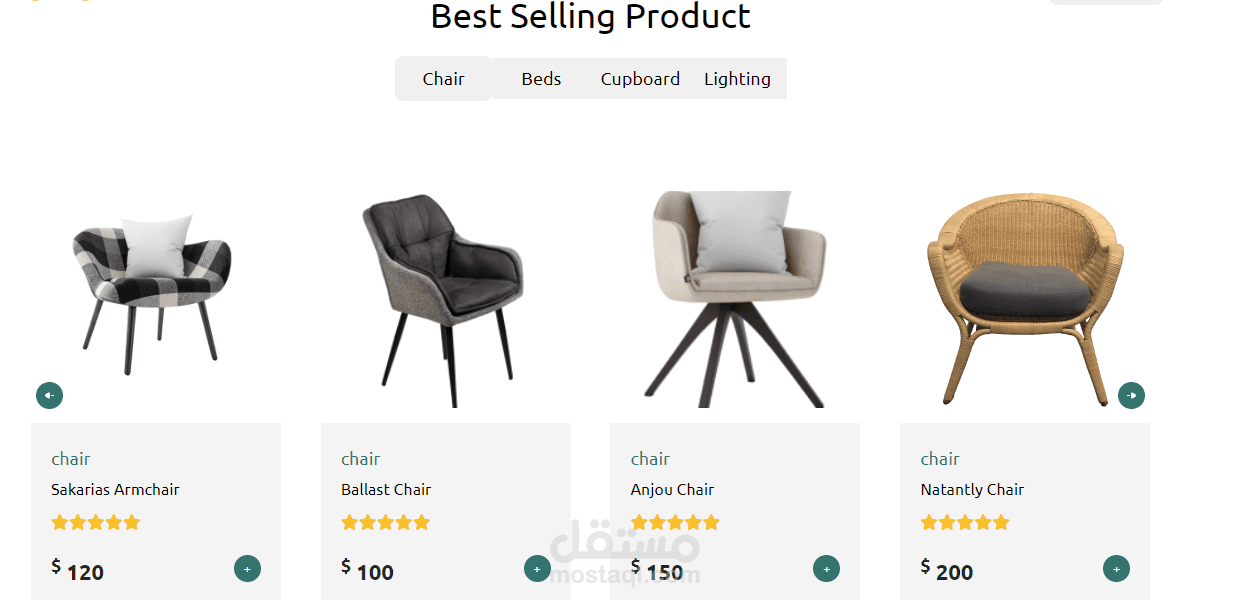Show the Lighting products tab

[737, 79]
